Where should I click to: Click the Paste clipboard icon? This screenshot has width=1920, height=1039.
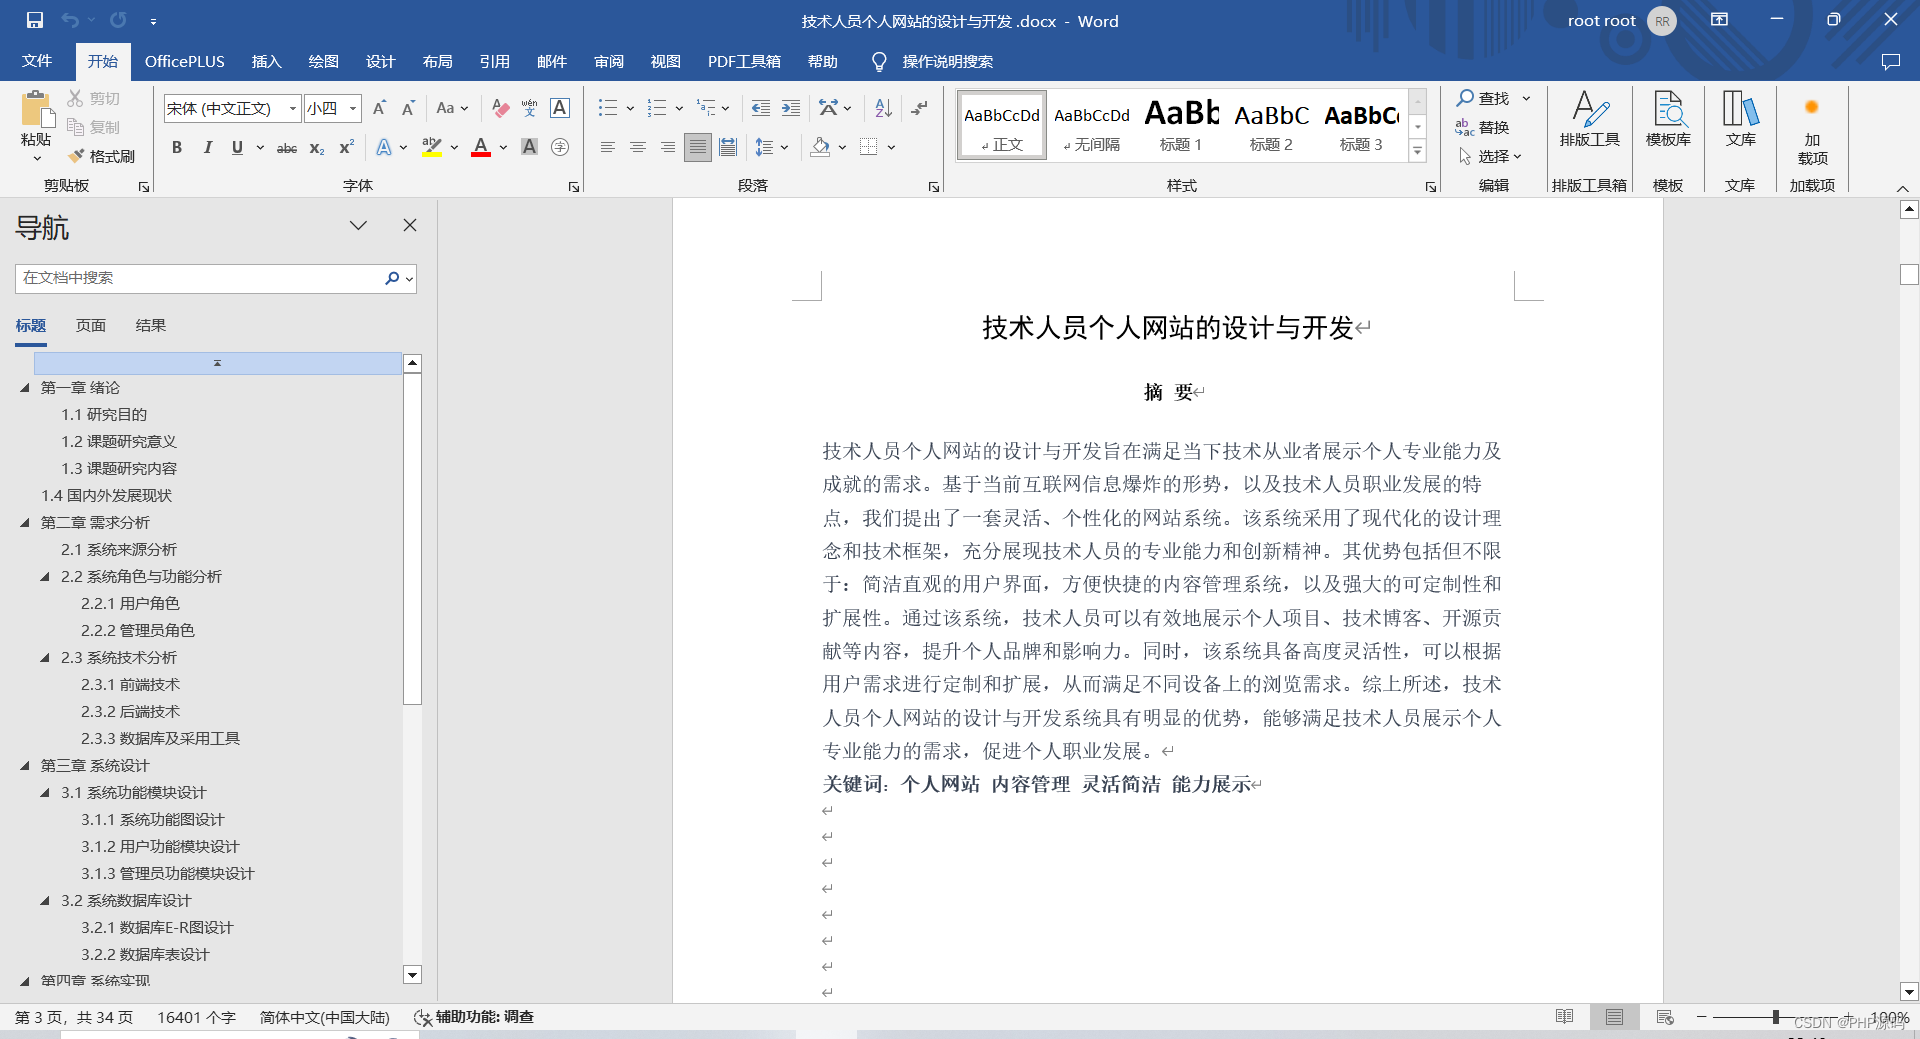point(36,109)
